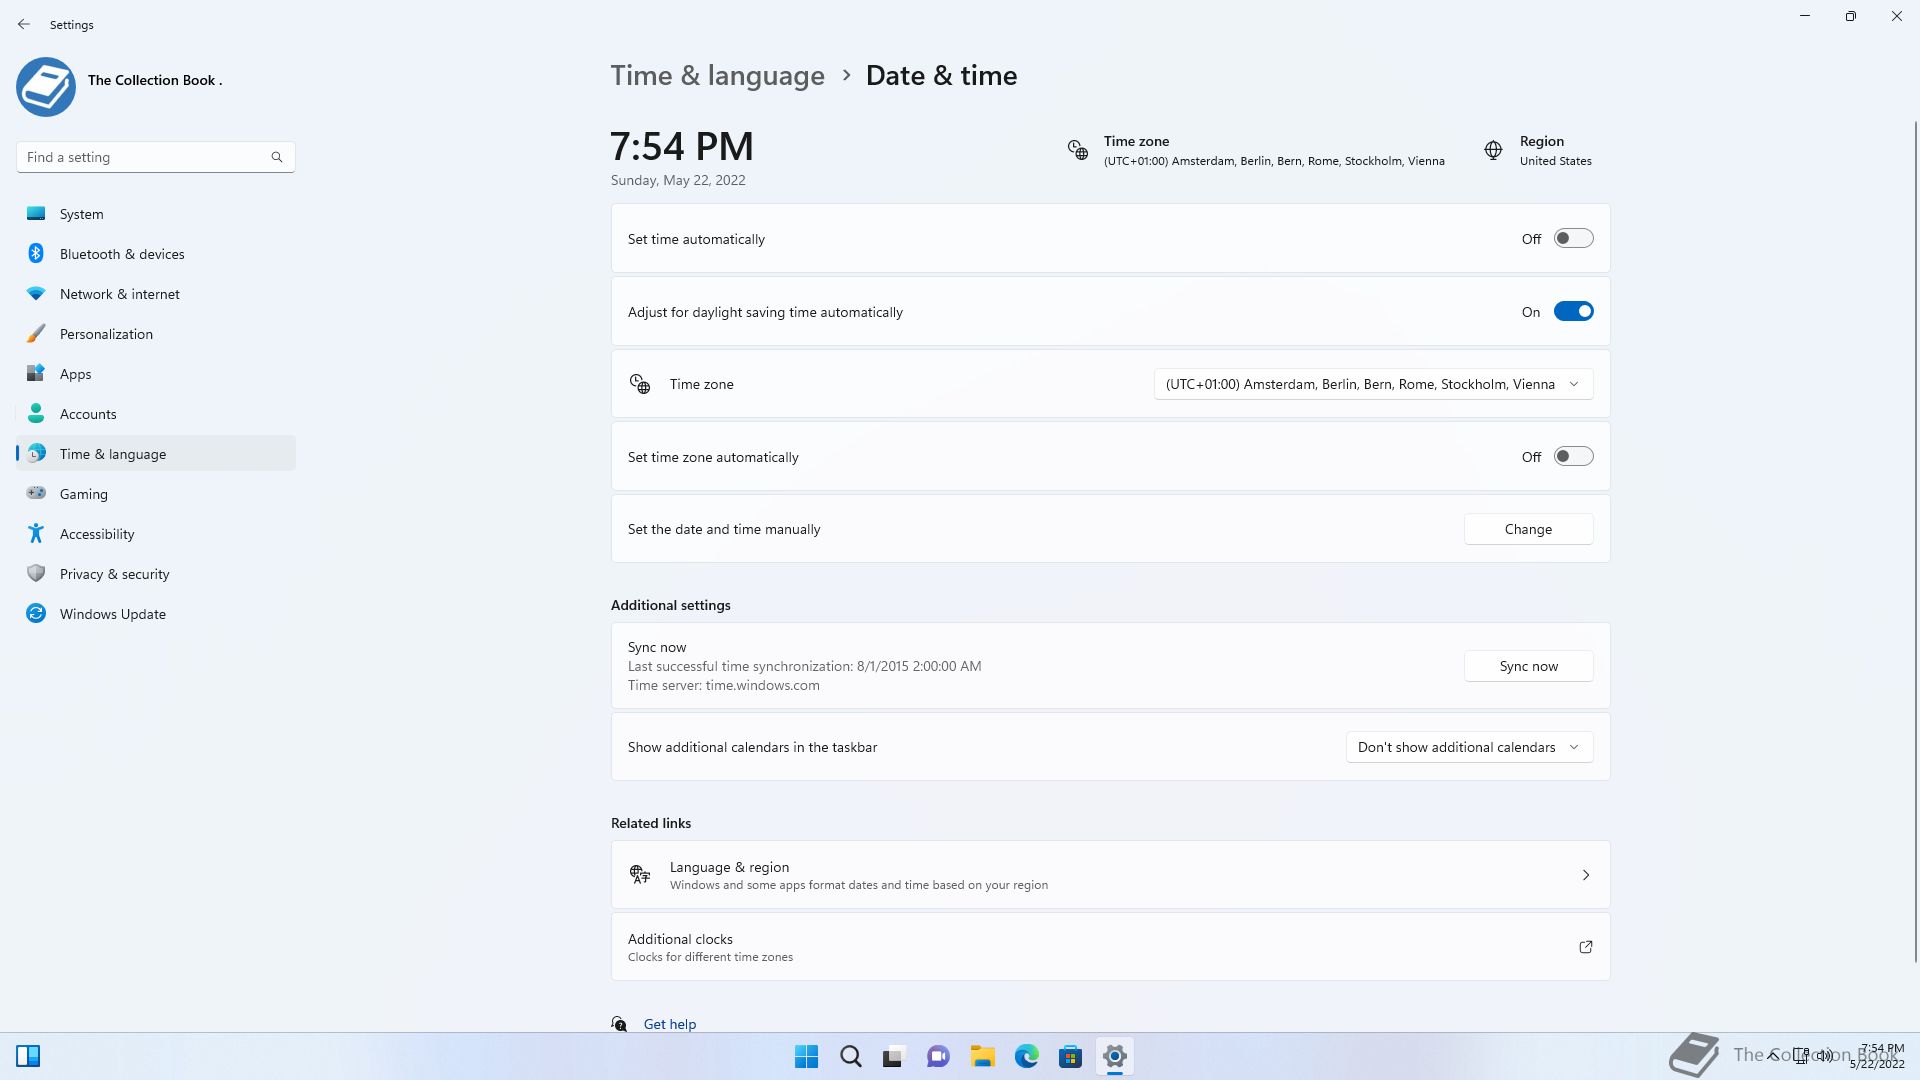Click the vertical scrollbar on the right
The image size is (1920, 1080).
tap(1915, 540)
